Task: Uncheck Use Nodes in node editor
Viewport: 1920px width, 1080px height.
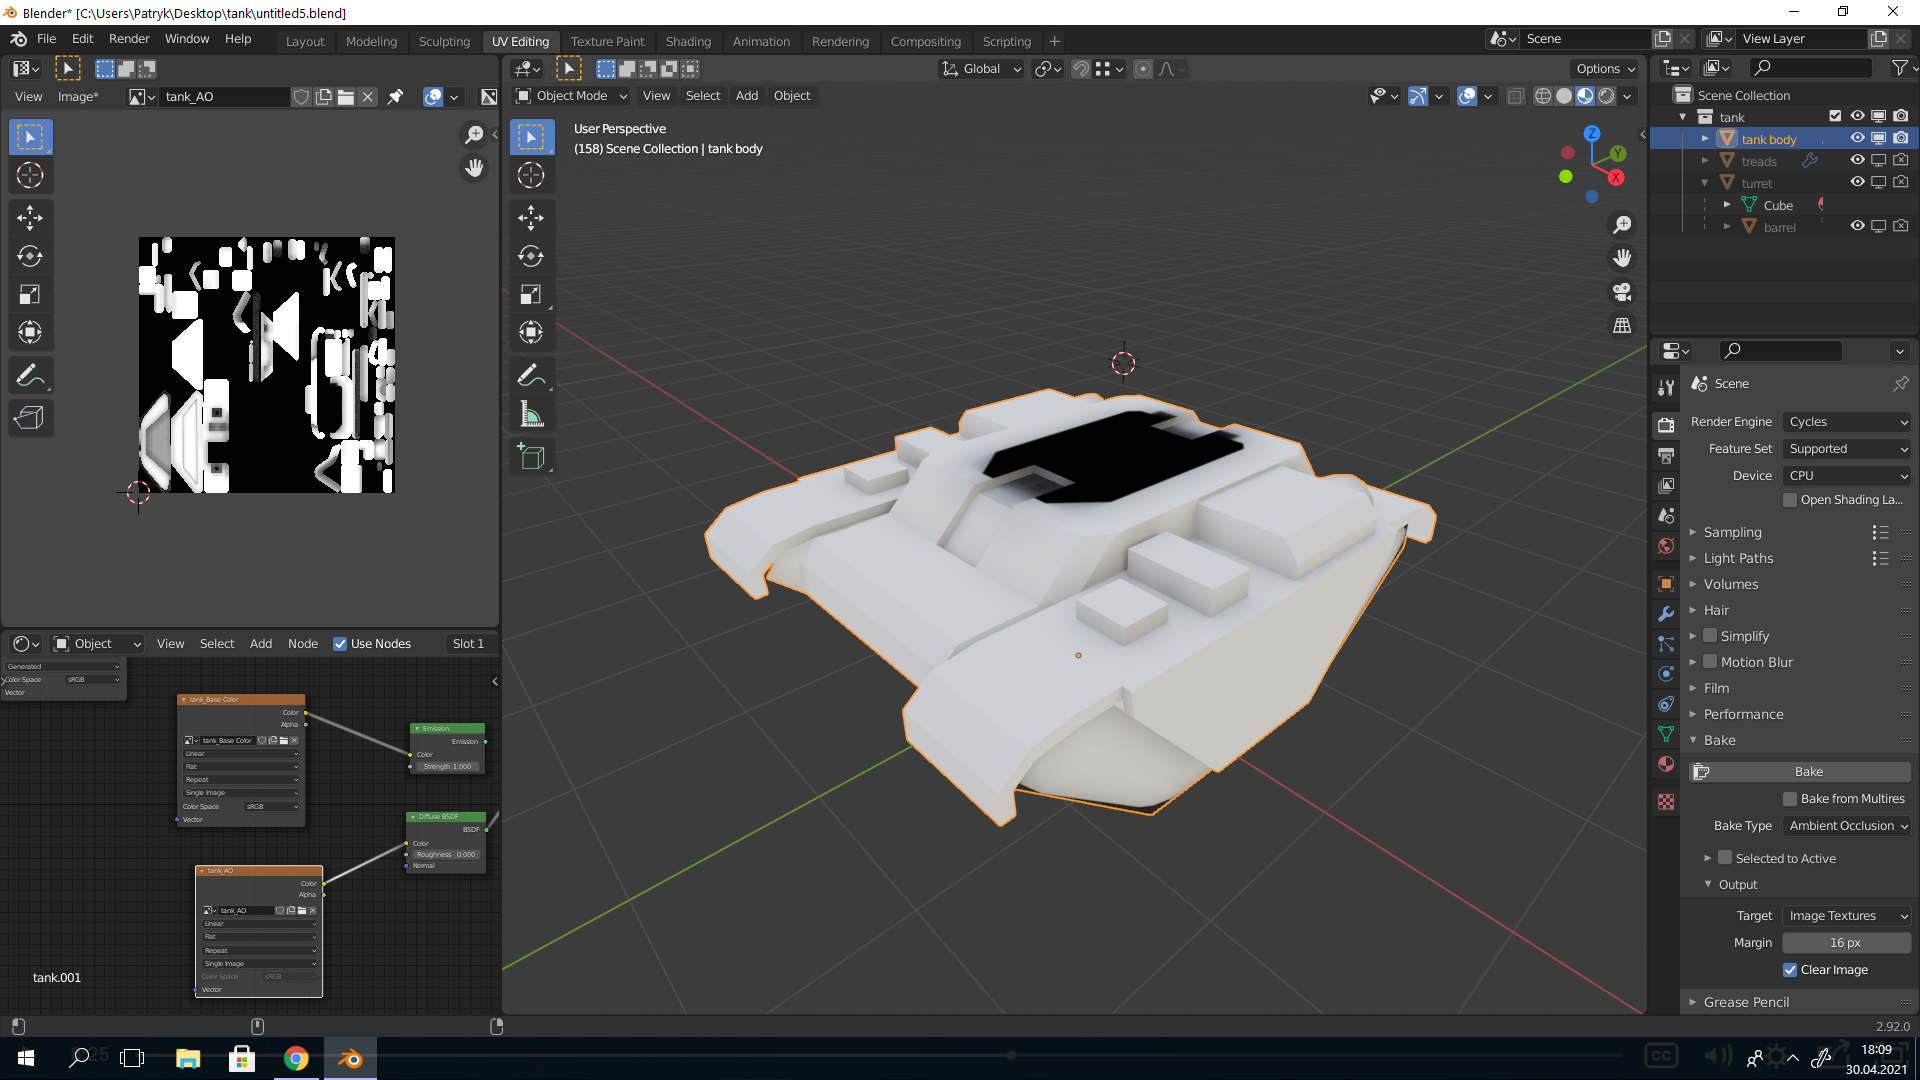Action: [x=340, y=644]
